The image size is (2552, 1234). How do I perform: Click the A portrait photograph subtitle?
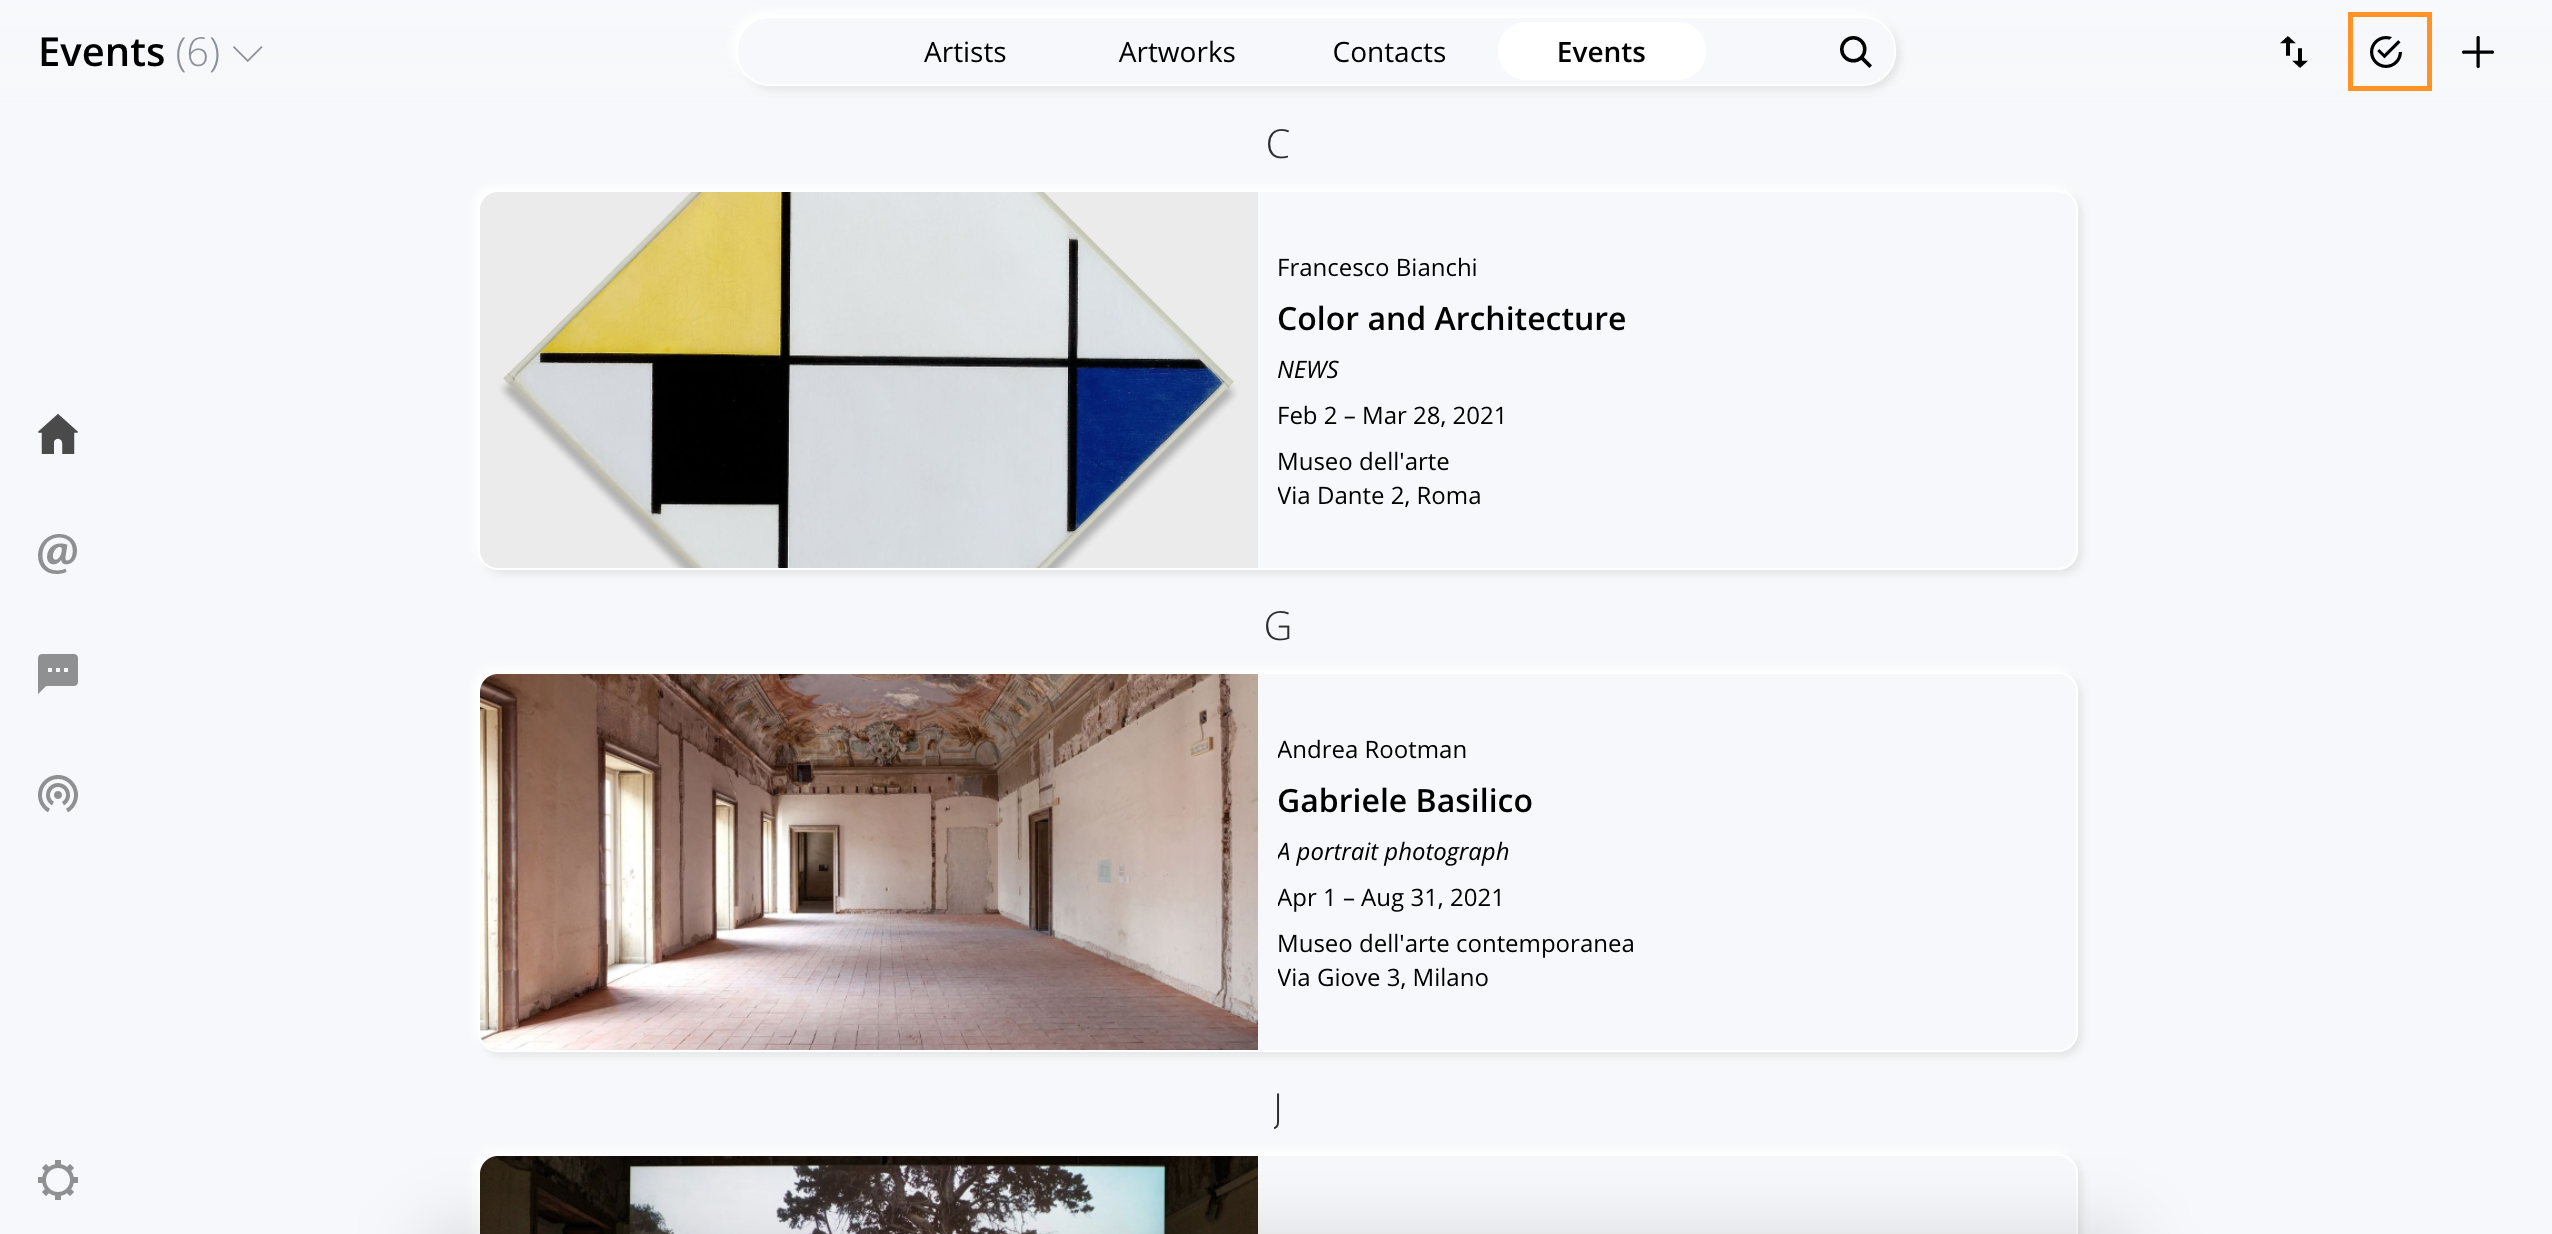(x=1393, y=851)
